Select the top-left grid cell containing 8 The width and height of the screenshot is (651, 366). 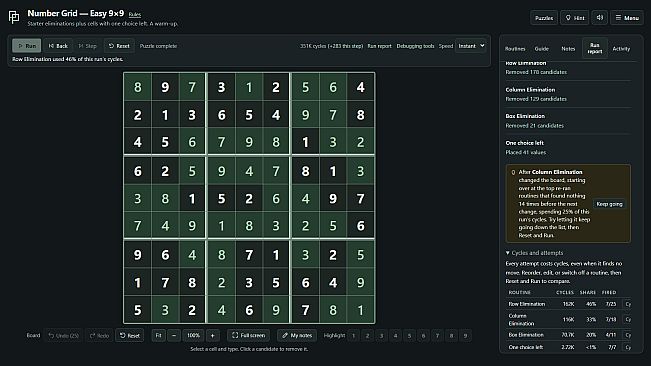click(x=138, y=87)
